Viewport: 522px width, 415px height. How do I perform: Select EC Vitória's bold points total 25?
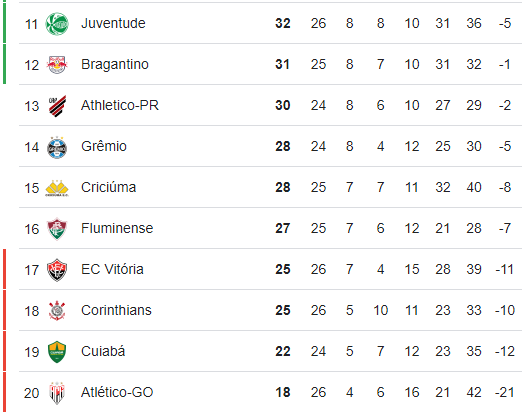coord(283,269)
